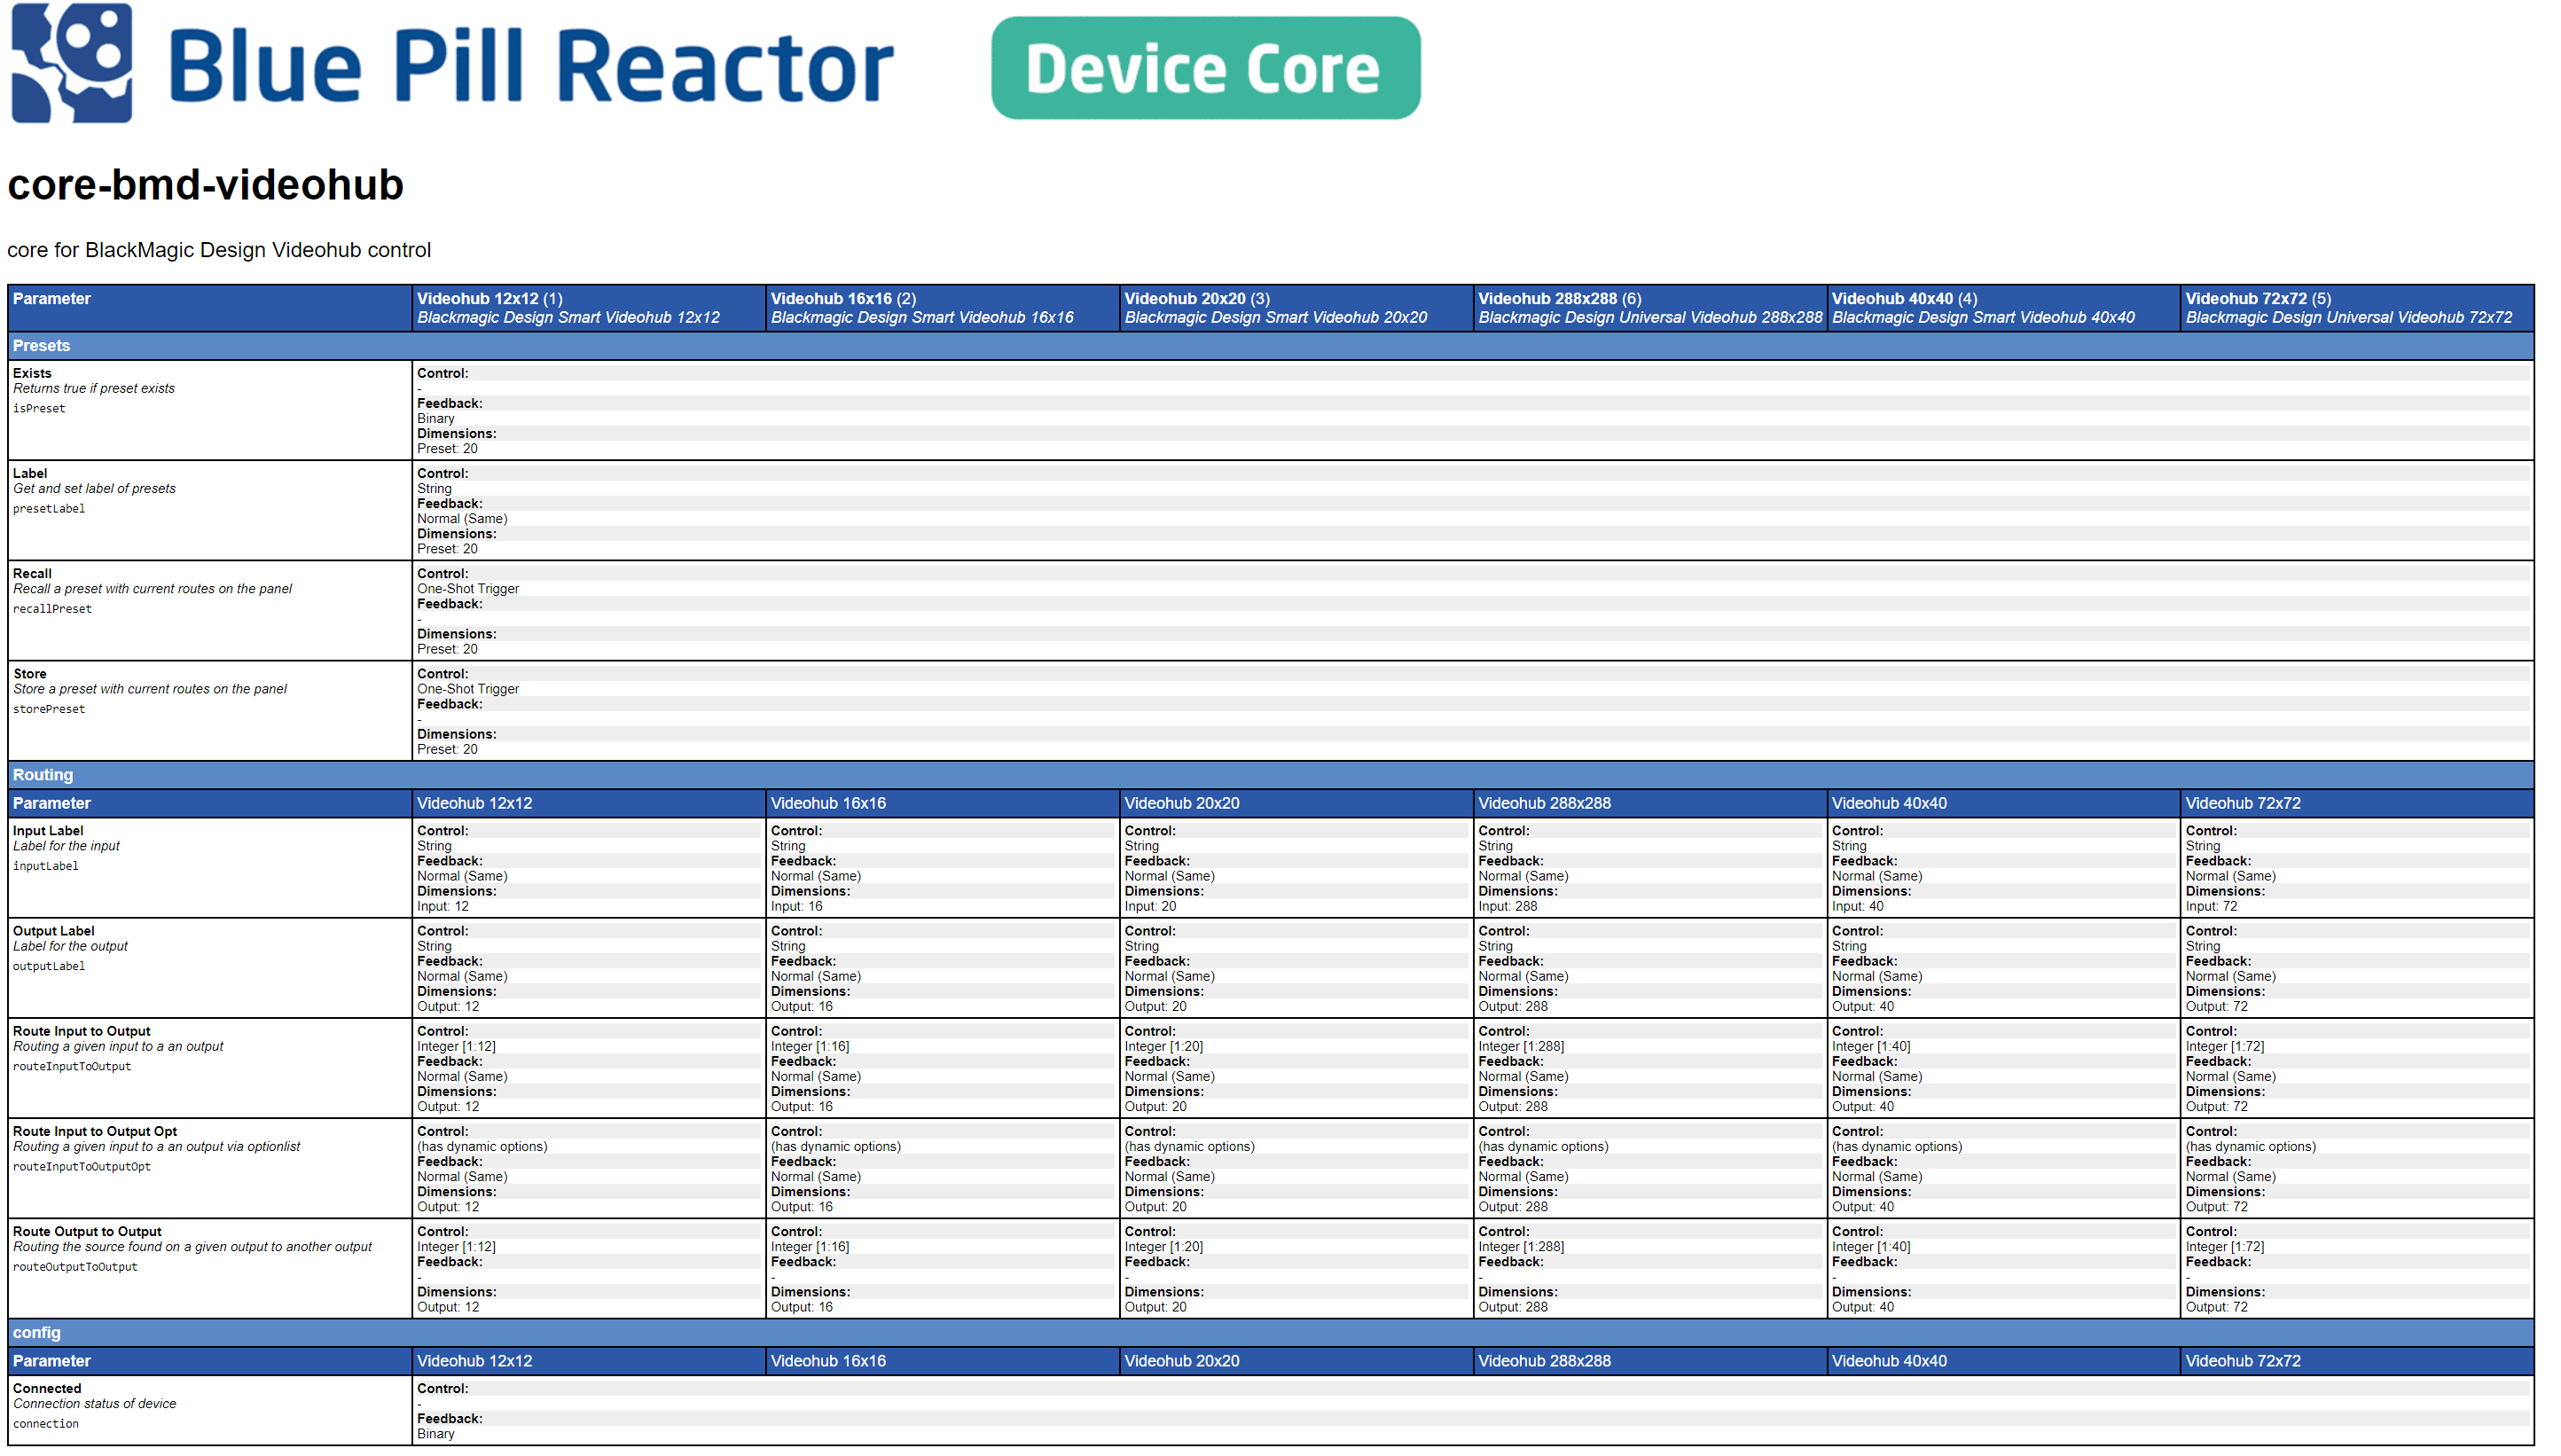Image resolution: width=2561 pixels, height=1456 pixels.
Task: Click 'Integer [1:72]' in Route Output to Output row
Action: [2225, 1247]
